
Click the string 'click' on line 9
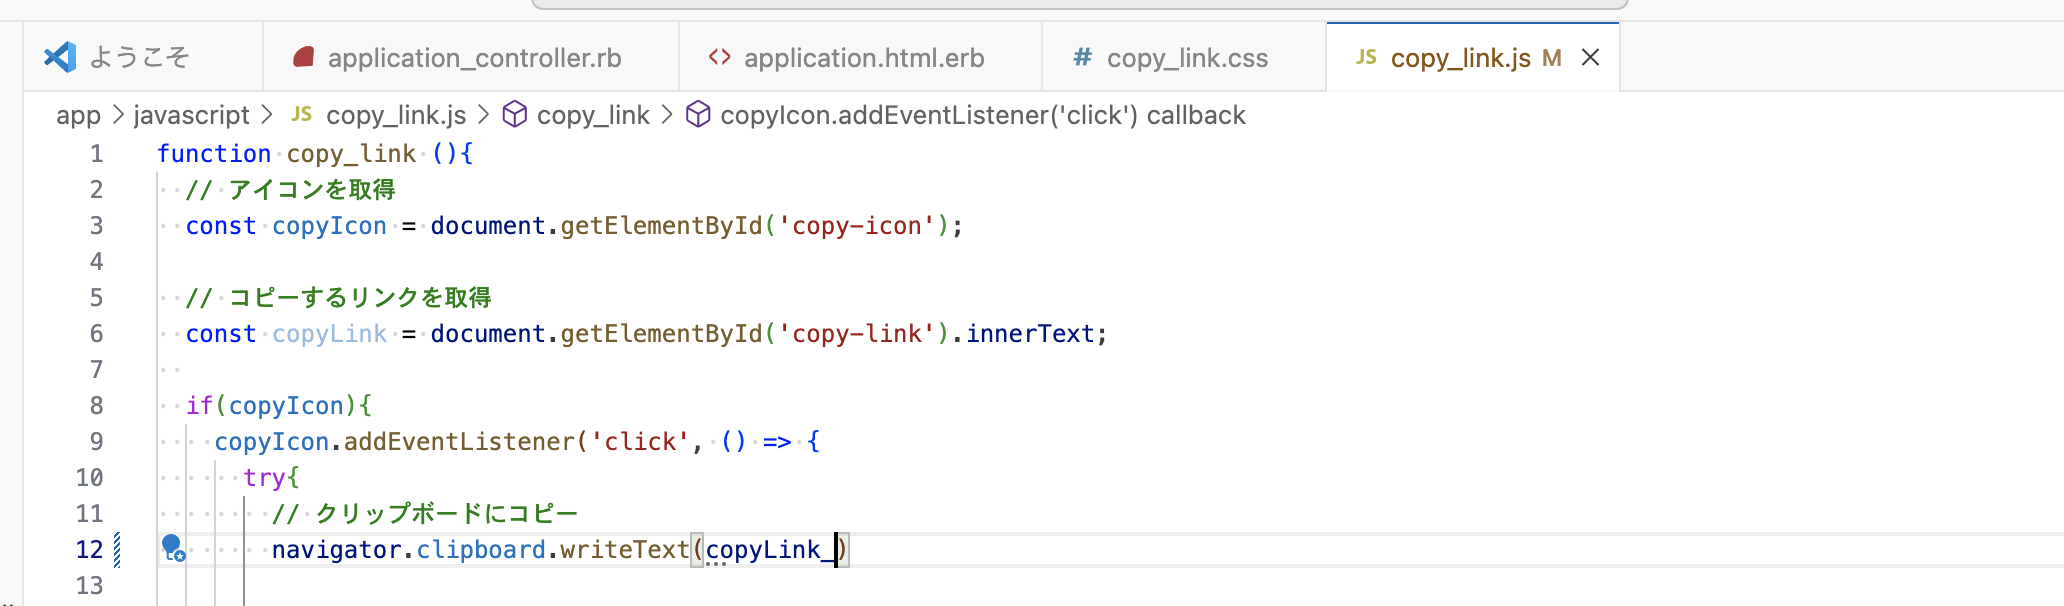[x=640, y=441]
